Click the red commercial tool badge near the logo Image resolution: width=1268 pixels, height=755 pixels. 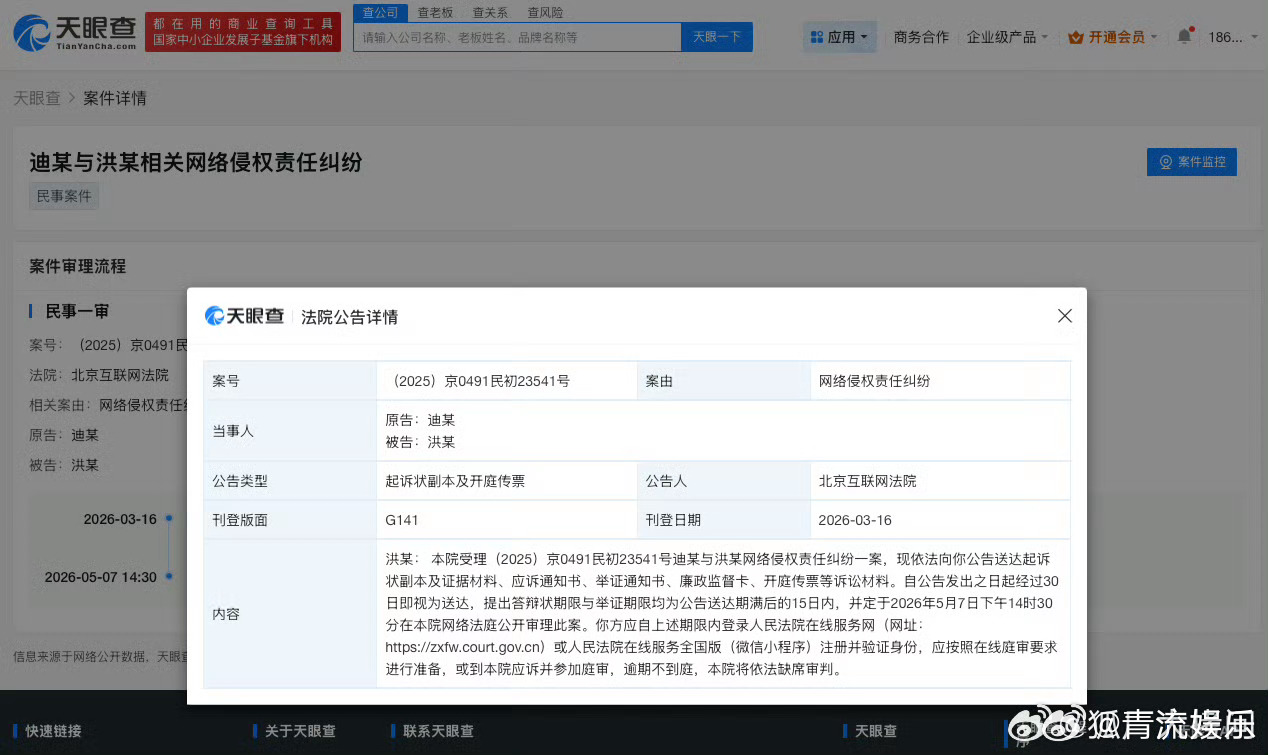click(x=243, y=30)
